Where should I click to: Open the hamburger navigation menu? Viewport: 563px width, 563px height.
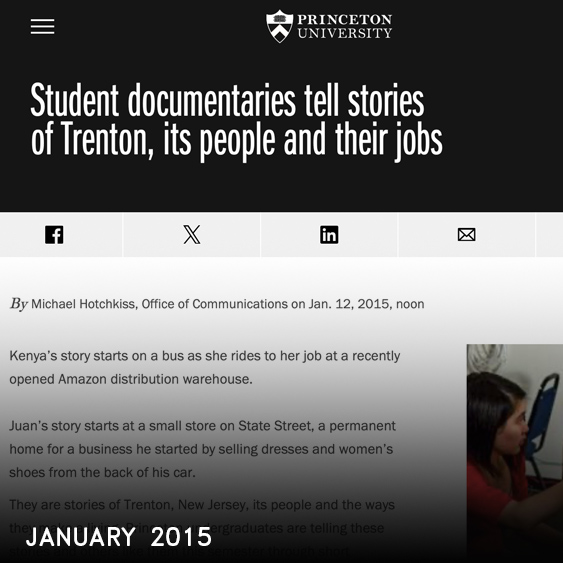42,27
